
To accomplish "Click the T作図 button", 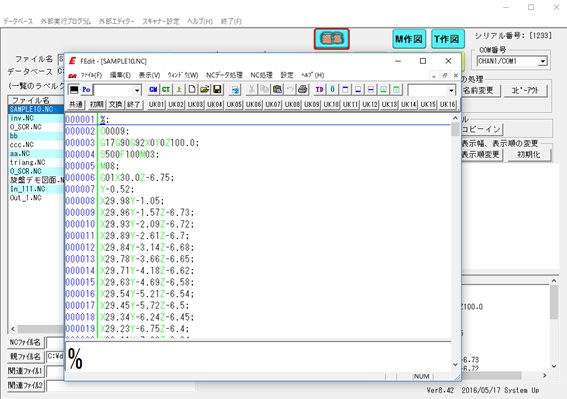I will click(447, 39).
